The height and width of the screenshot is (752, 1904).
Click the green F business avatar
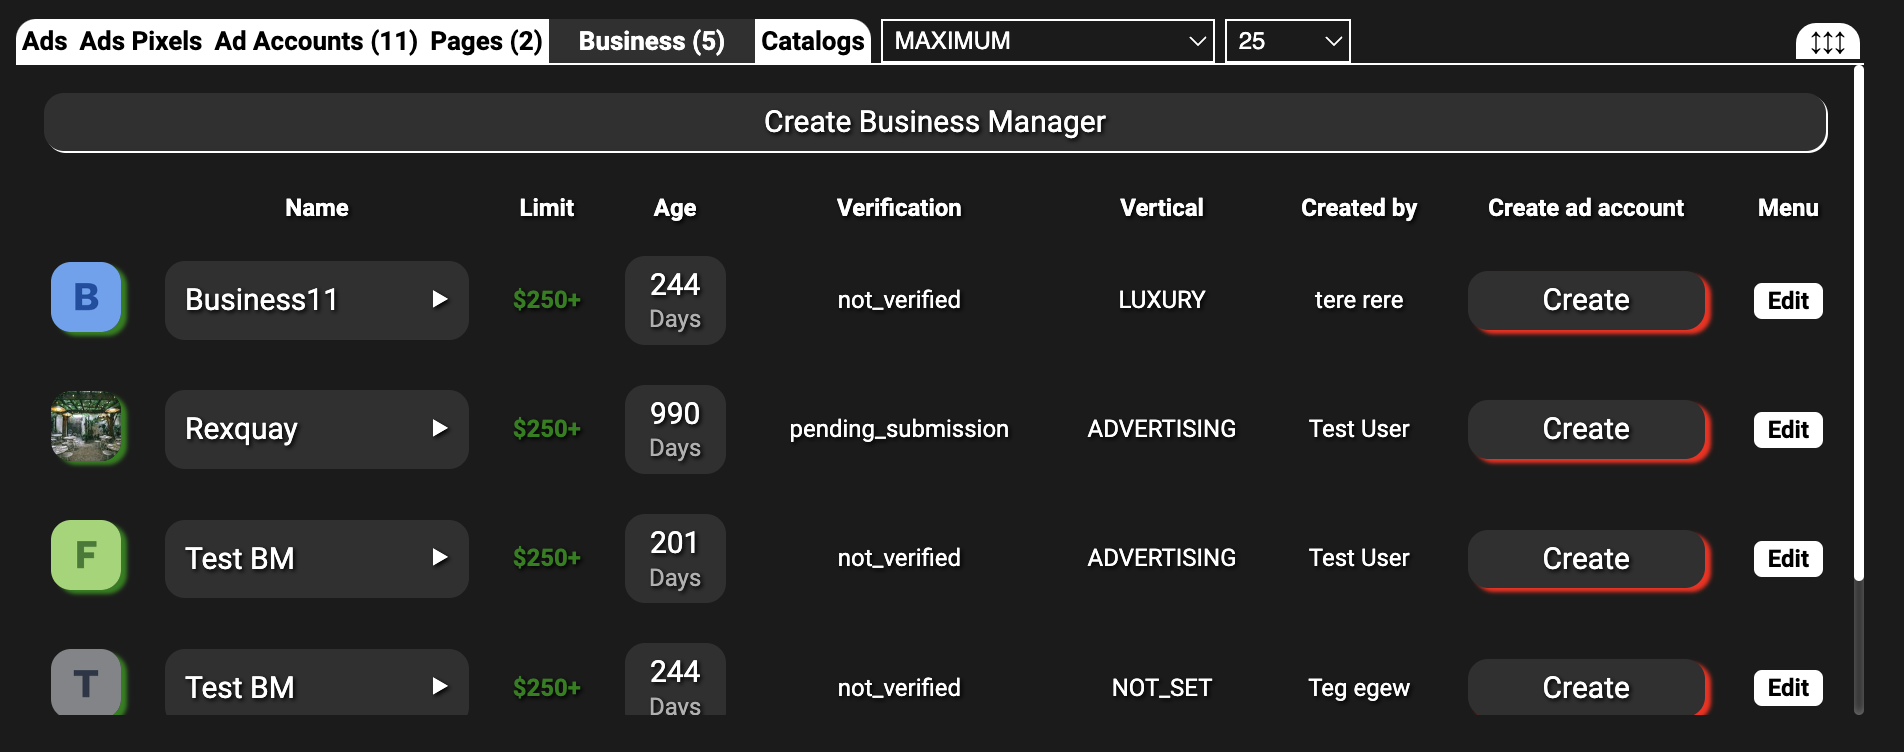(86, 555)
